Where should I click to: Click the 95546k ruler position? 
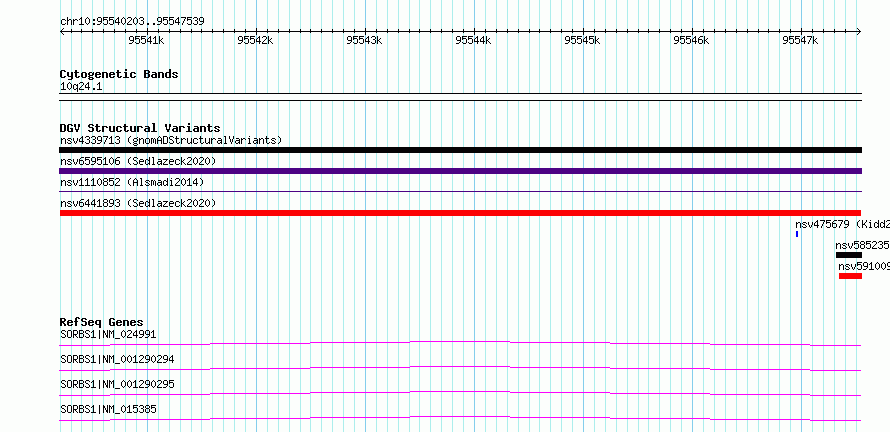click(x=691, y=40)
